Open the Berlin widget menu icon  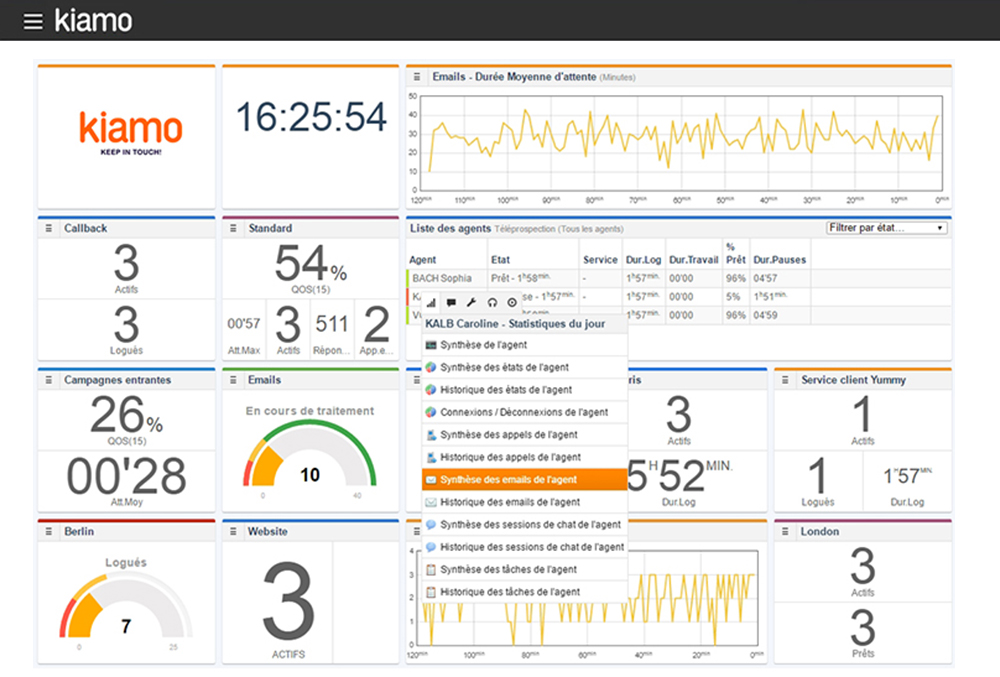(48, 532)
